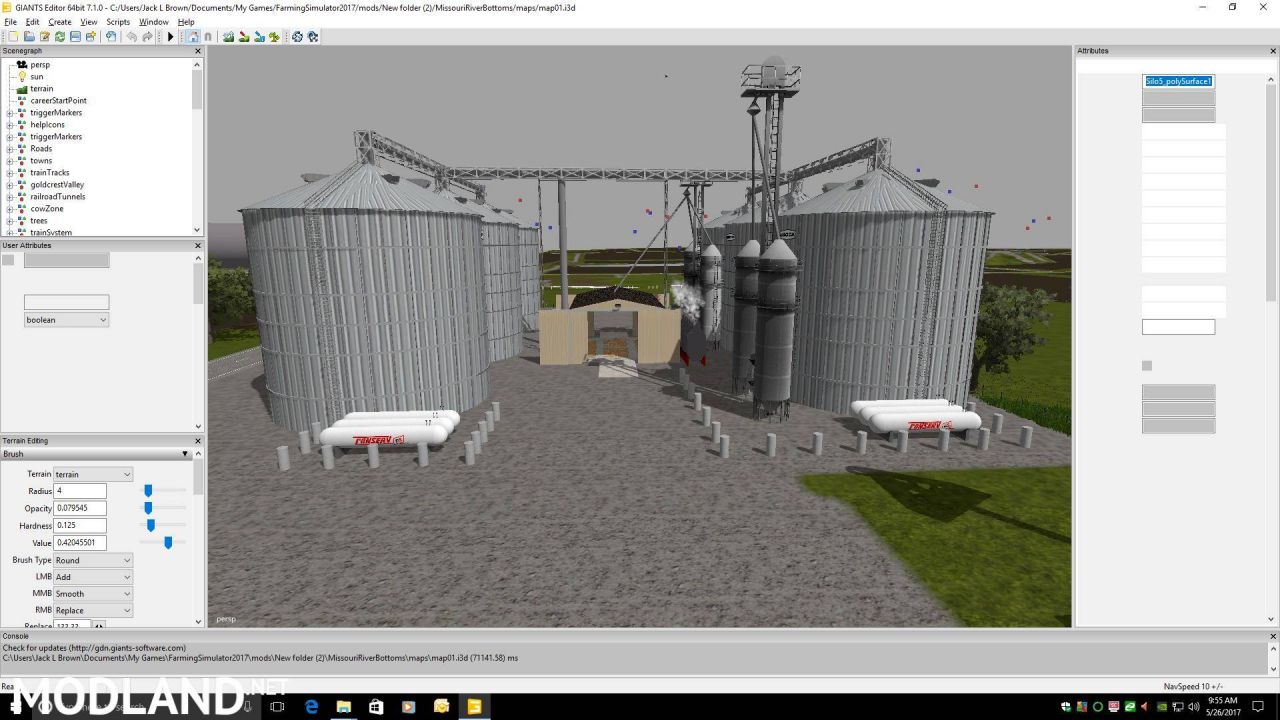
Task: Expand the helpIcons tree node
Action: point(10,125)
